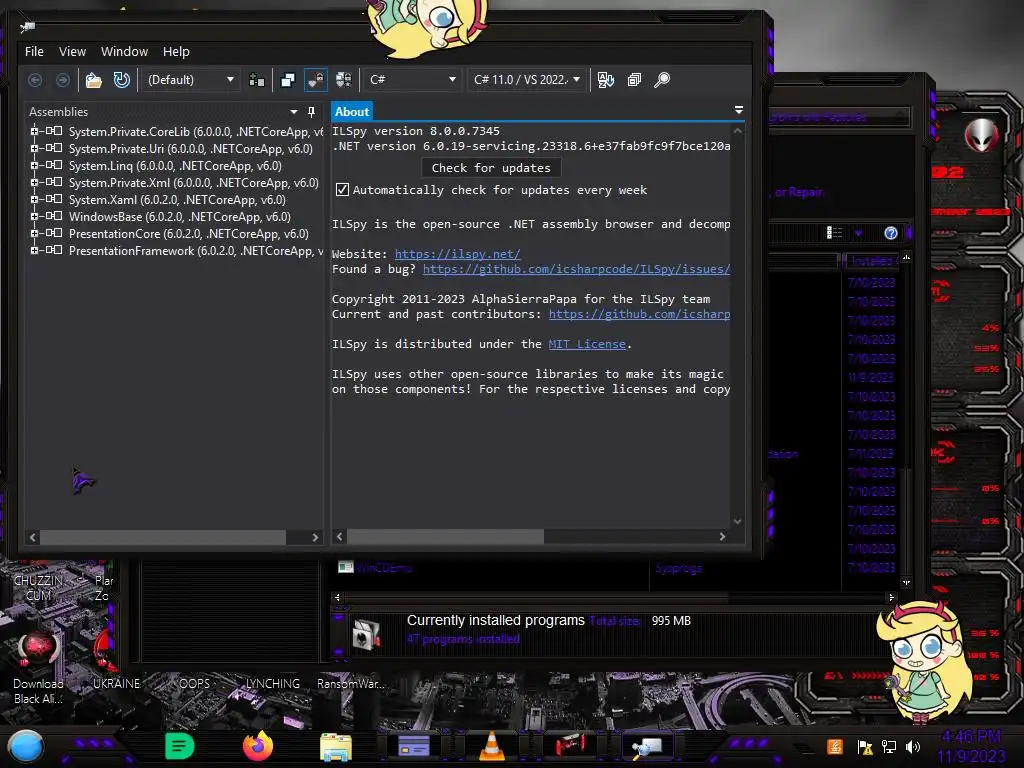Open the C# 11.0 / VS 2022 version dropdown
1024x768 pixels.
526,80
